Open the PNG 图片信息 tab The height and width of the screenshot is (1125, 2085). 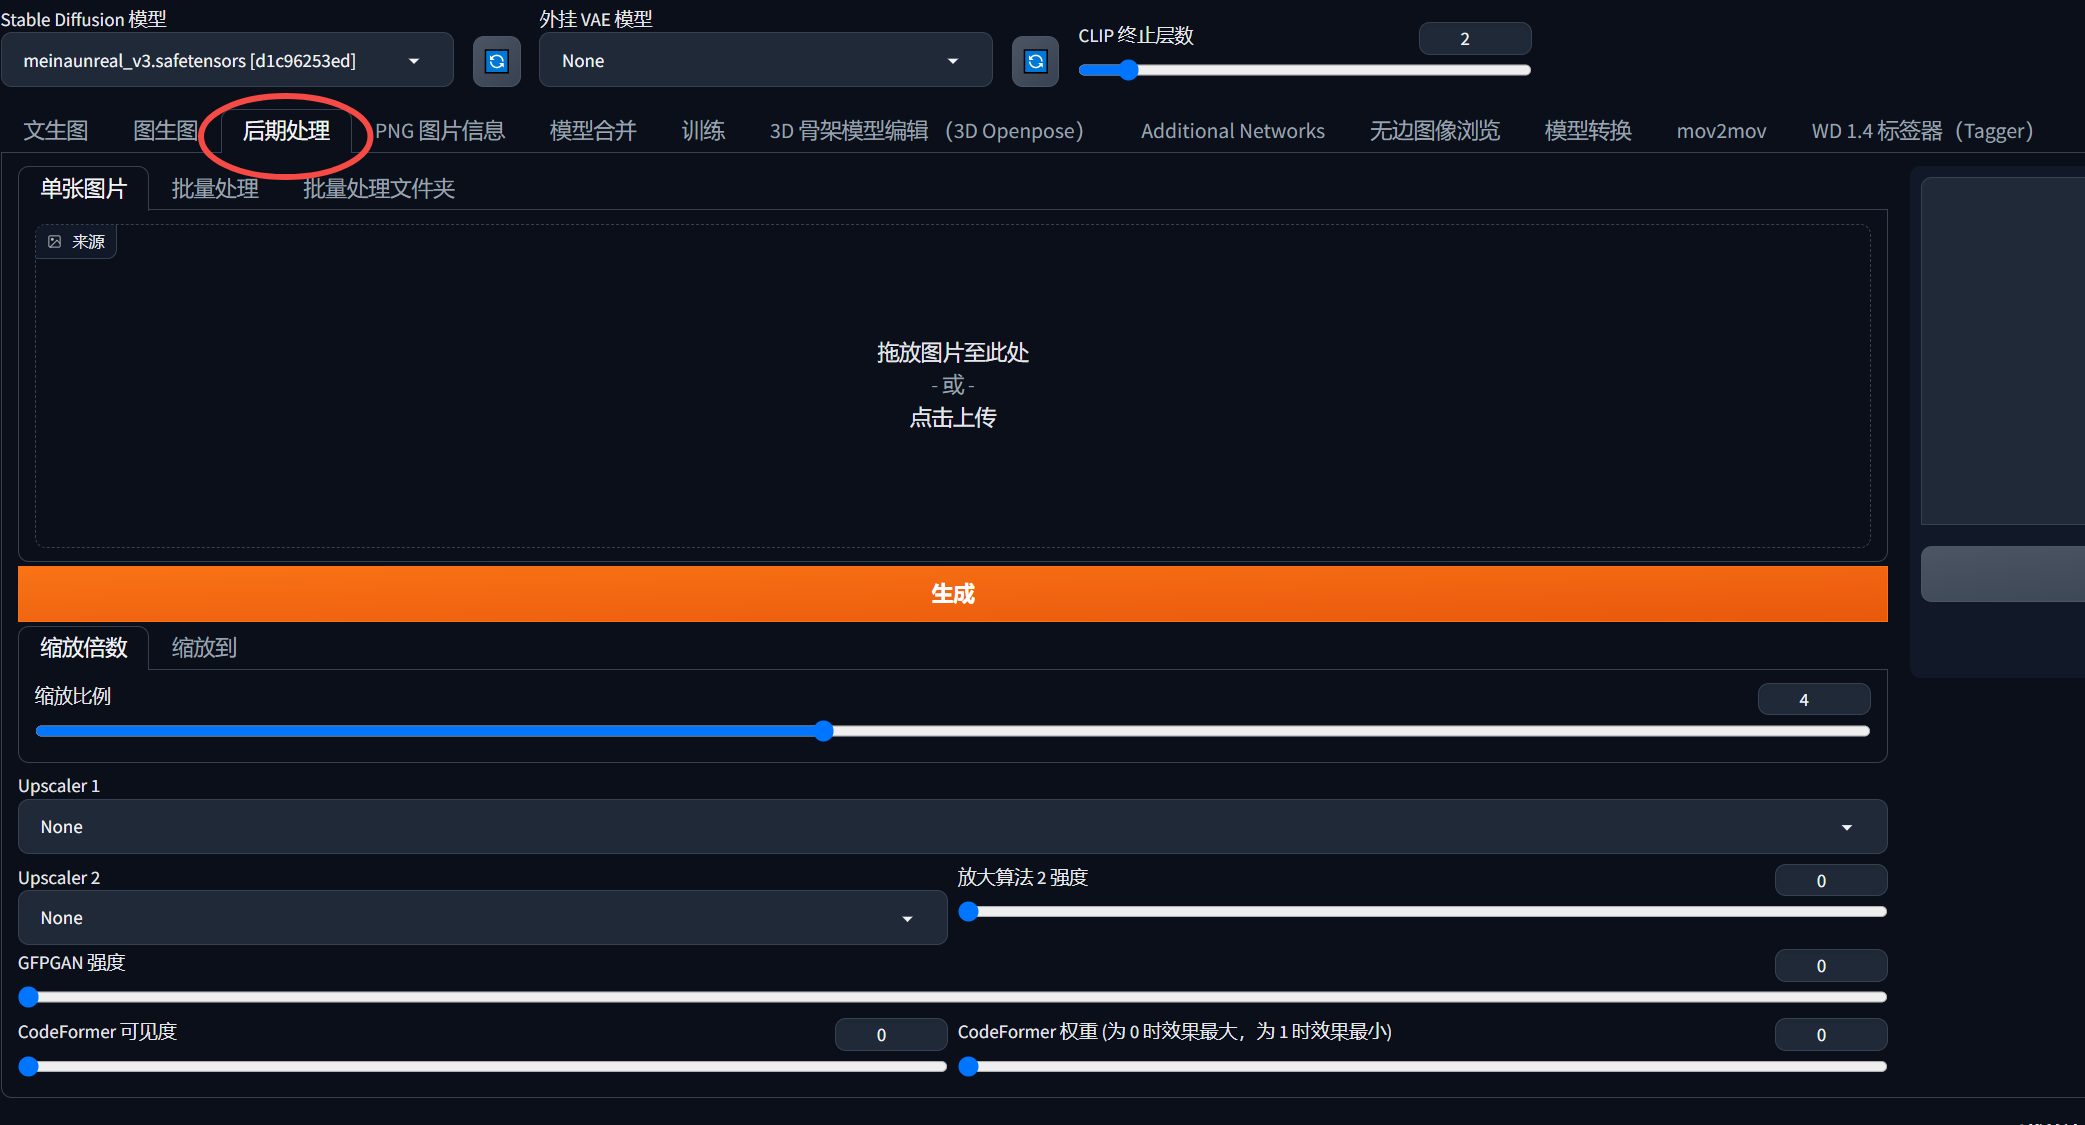440,131
